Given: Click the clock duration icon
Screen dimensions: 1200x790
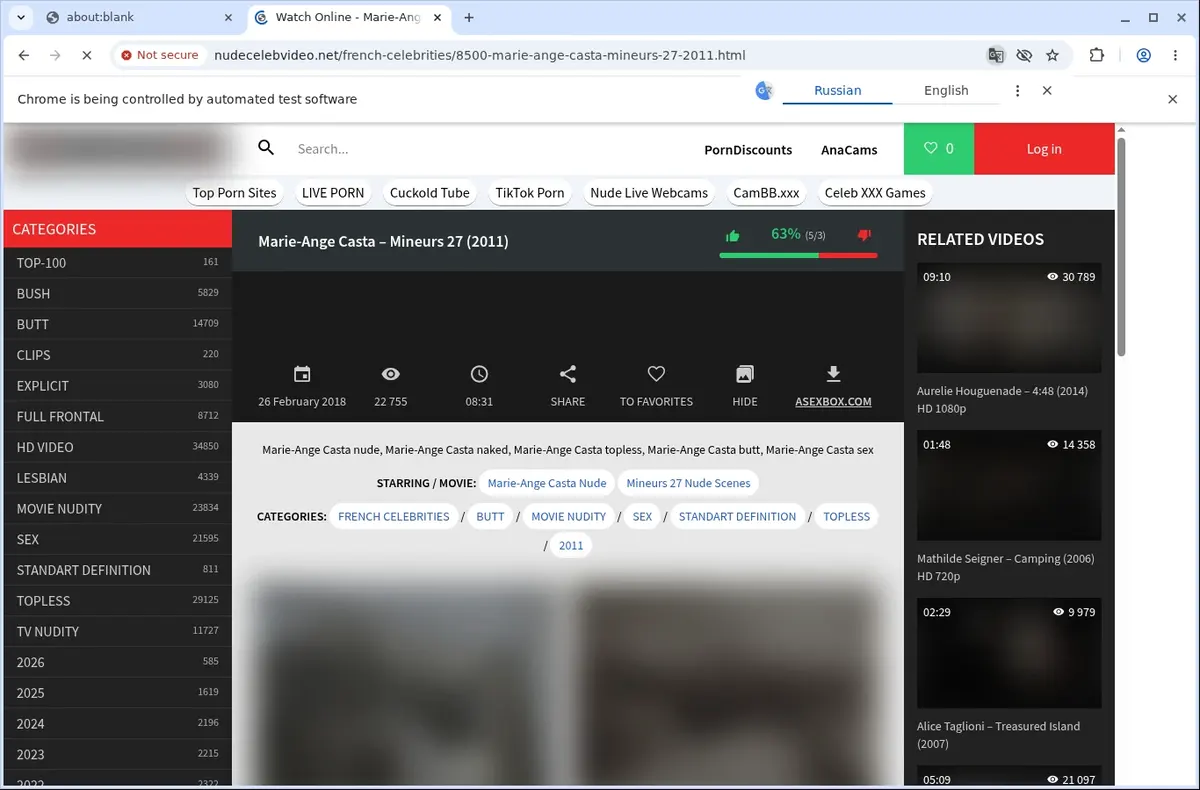Looking at the screenshot, I should point(479,374).
